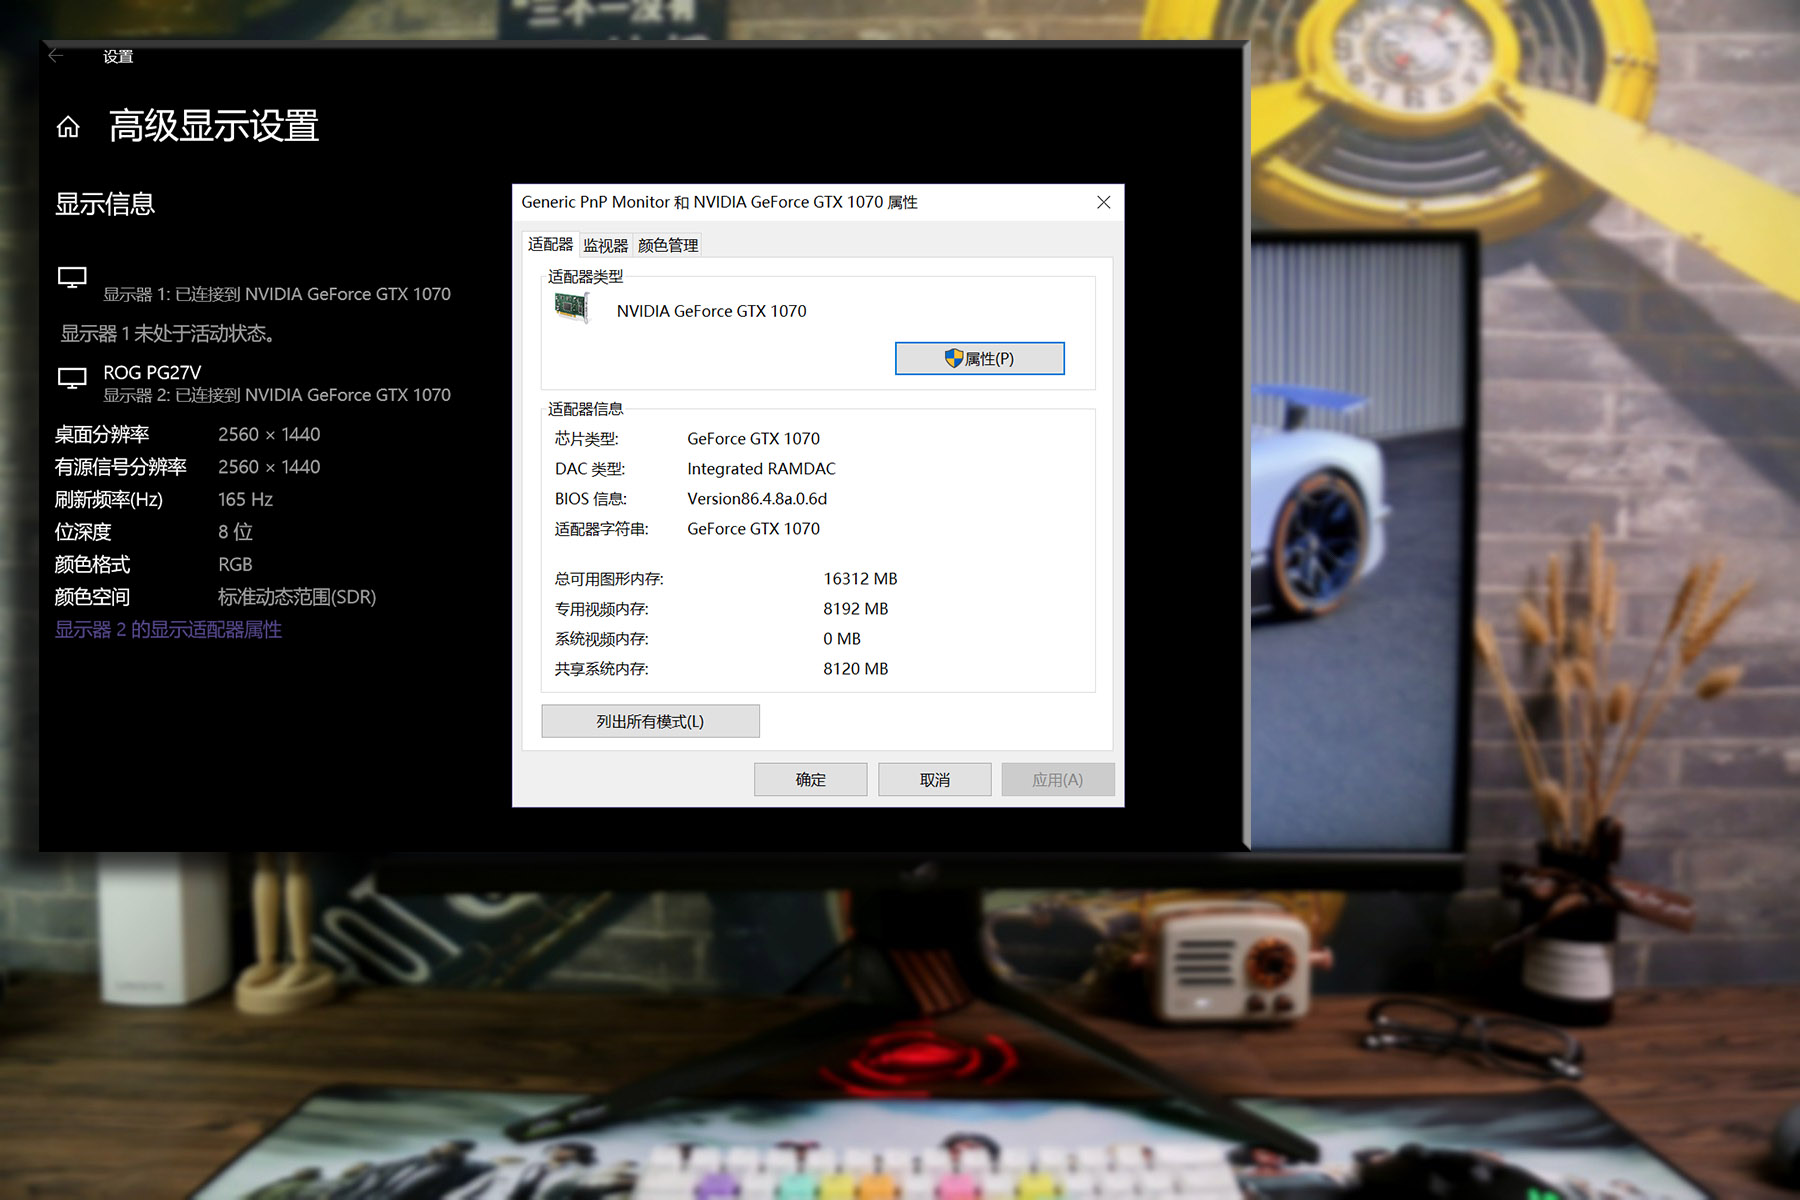Click the 专用视频内存 label
The image size is (1800, 1200).
pos(602,609)
